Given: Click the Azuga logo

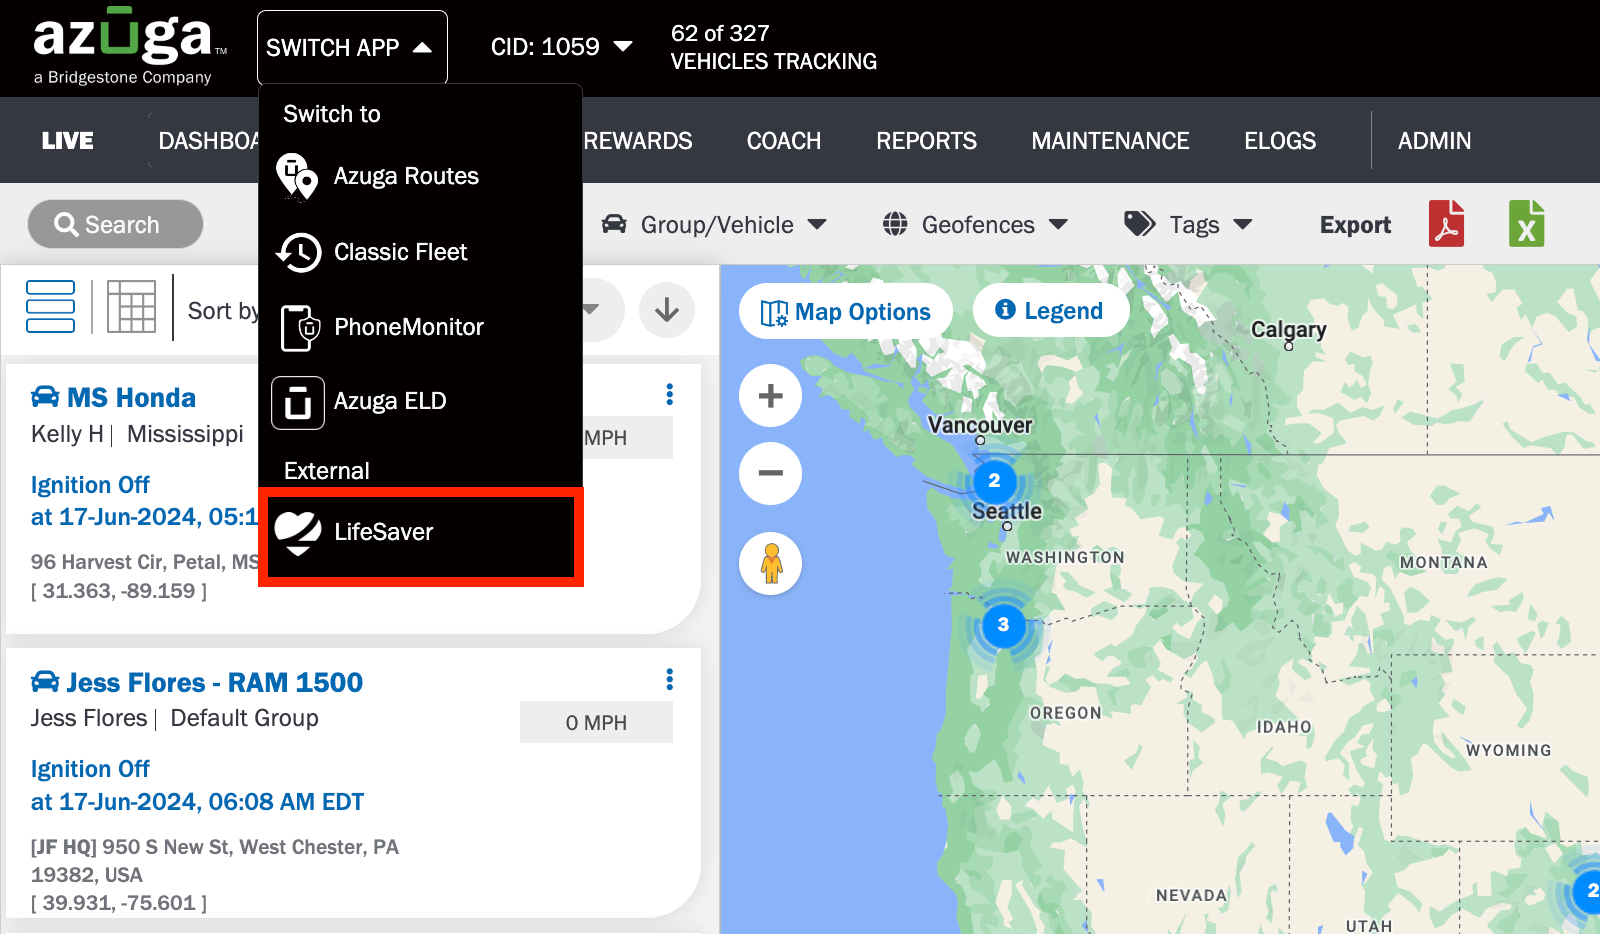Looking at the screenshot, I should tap(130, 46).
